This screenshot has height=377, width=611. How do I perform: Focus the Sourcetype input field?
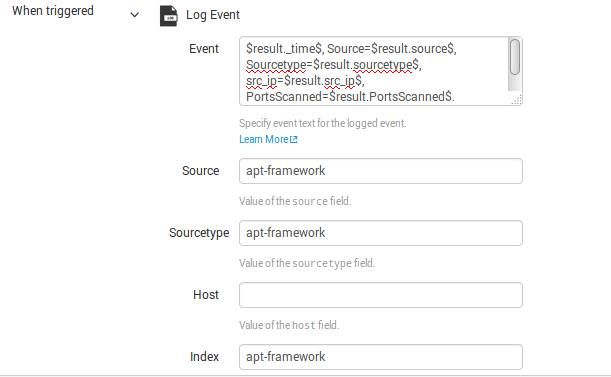click(x=381, y=233)
